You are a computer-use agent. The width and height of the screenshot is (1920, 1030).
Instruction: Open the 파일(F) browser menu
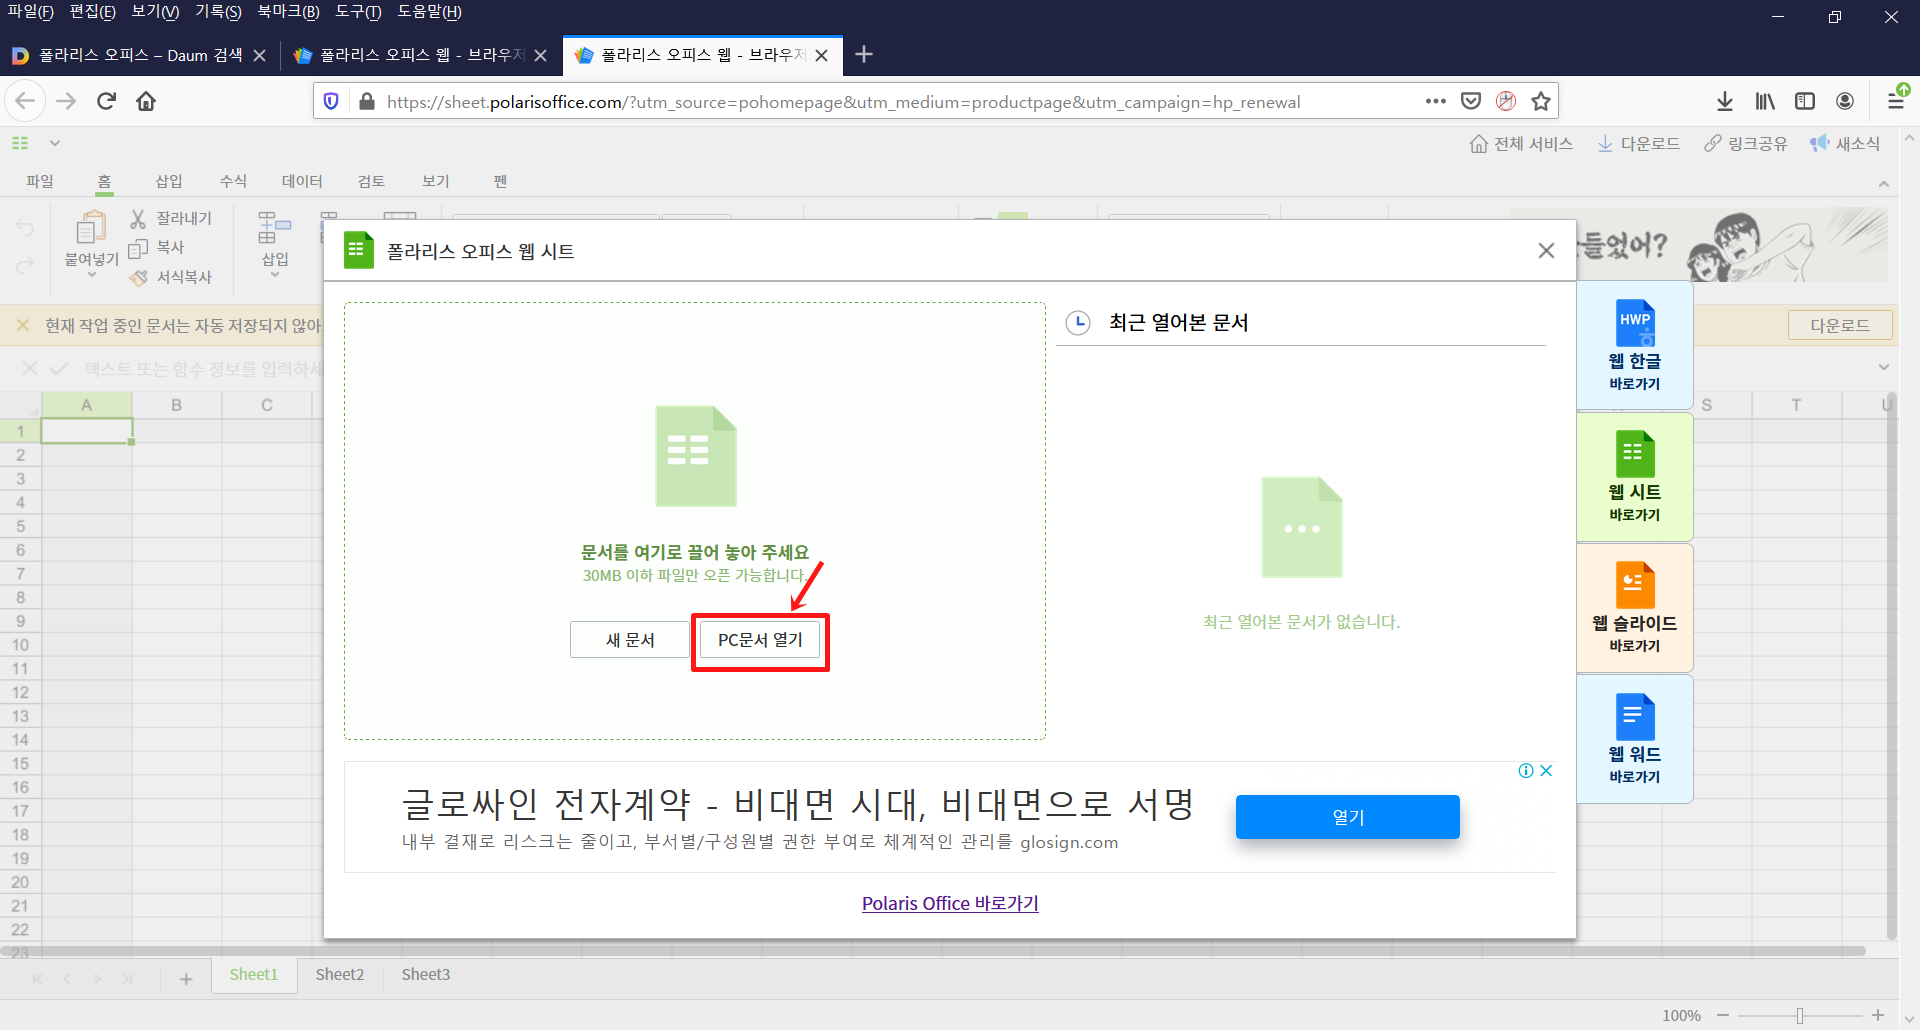tap(30, 12)
